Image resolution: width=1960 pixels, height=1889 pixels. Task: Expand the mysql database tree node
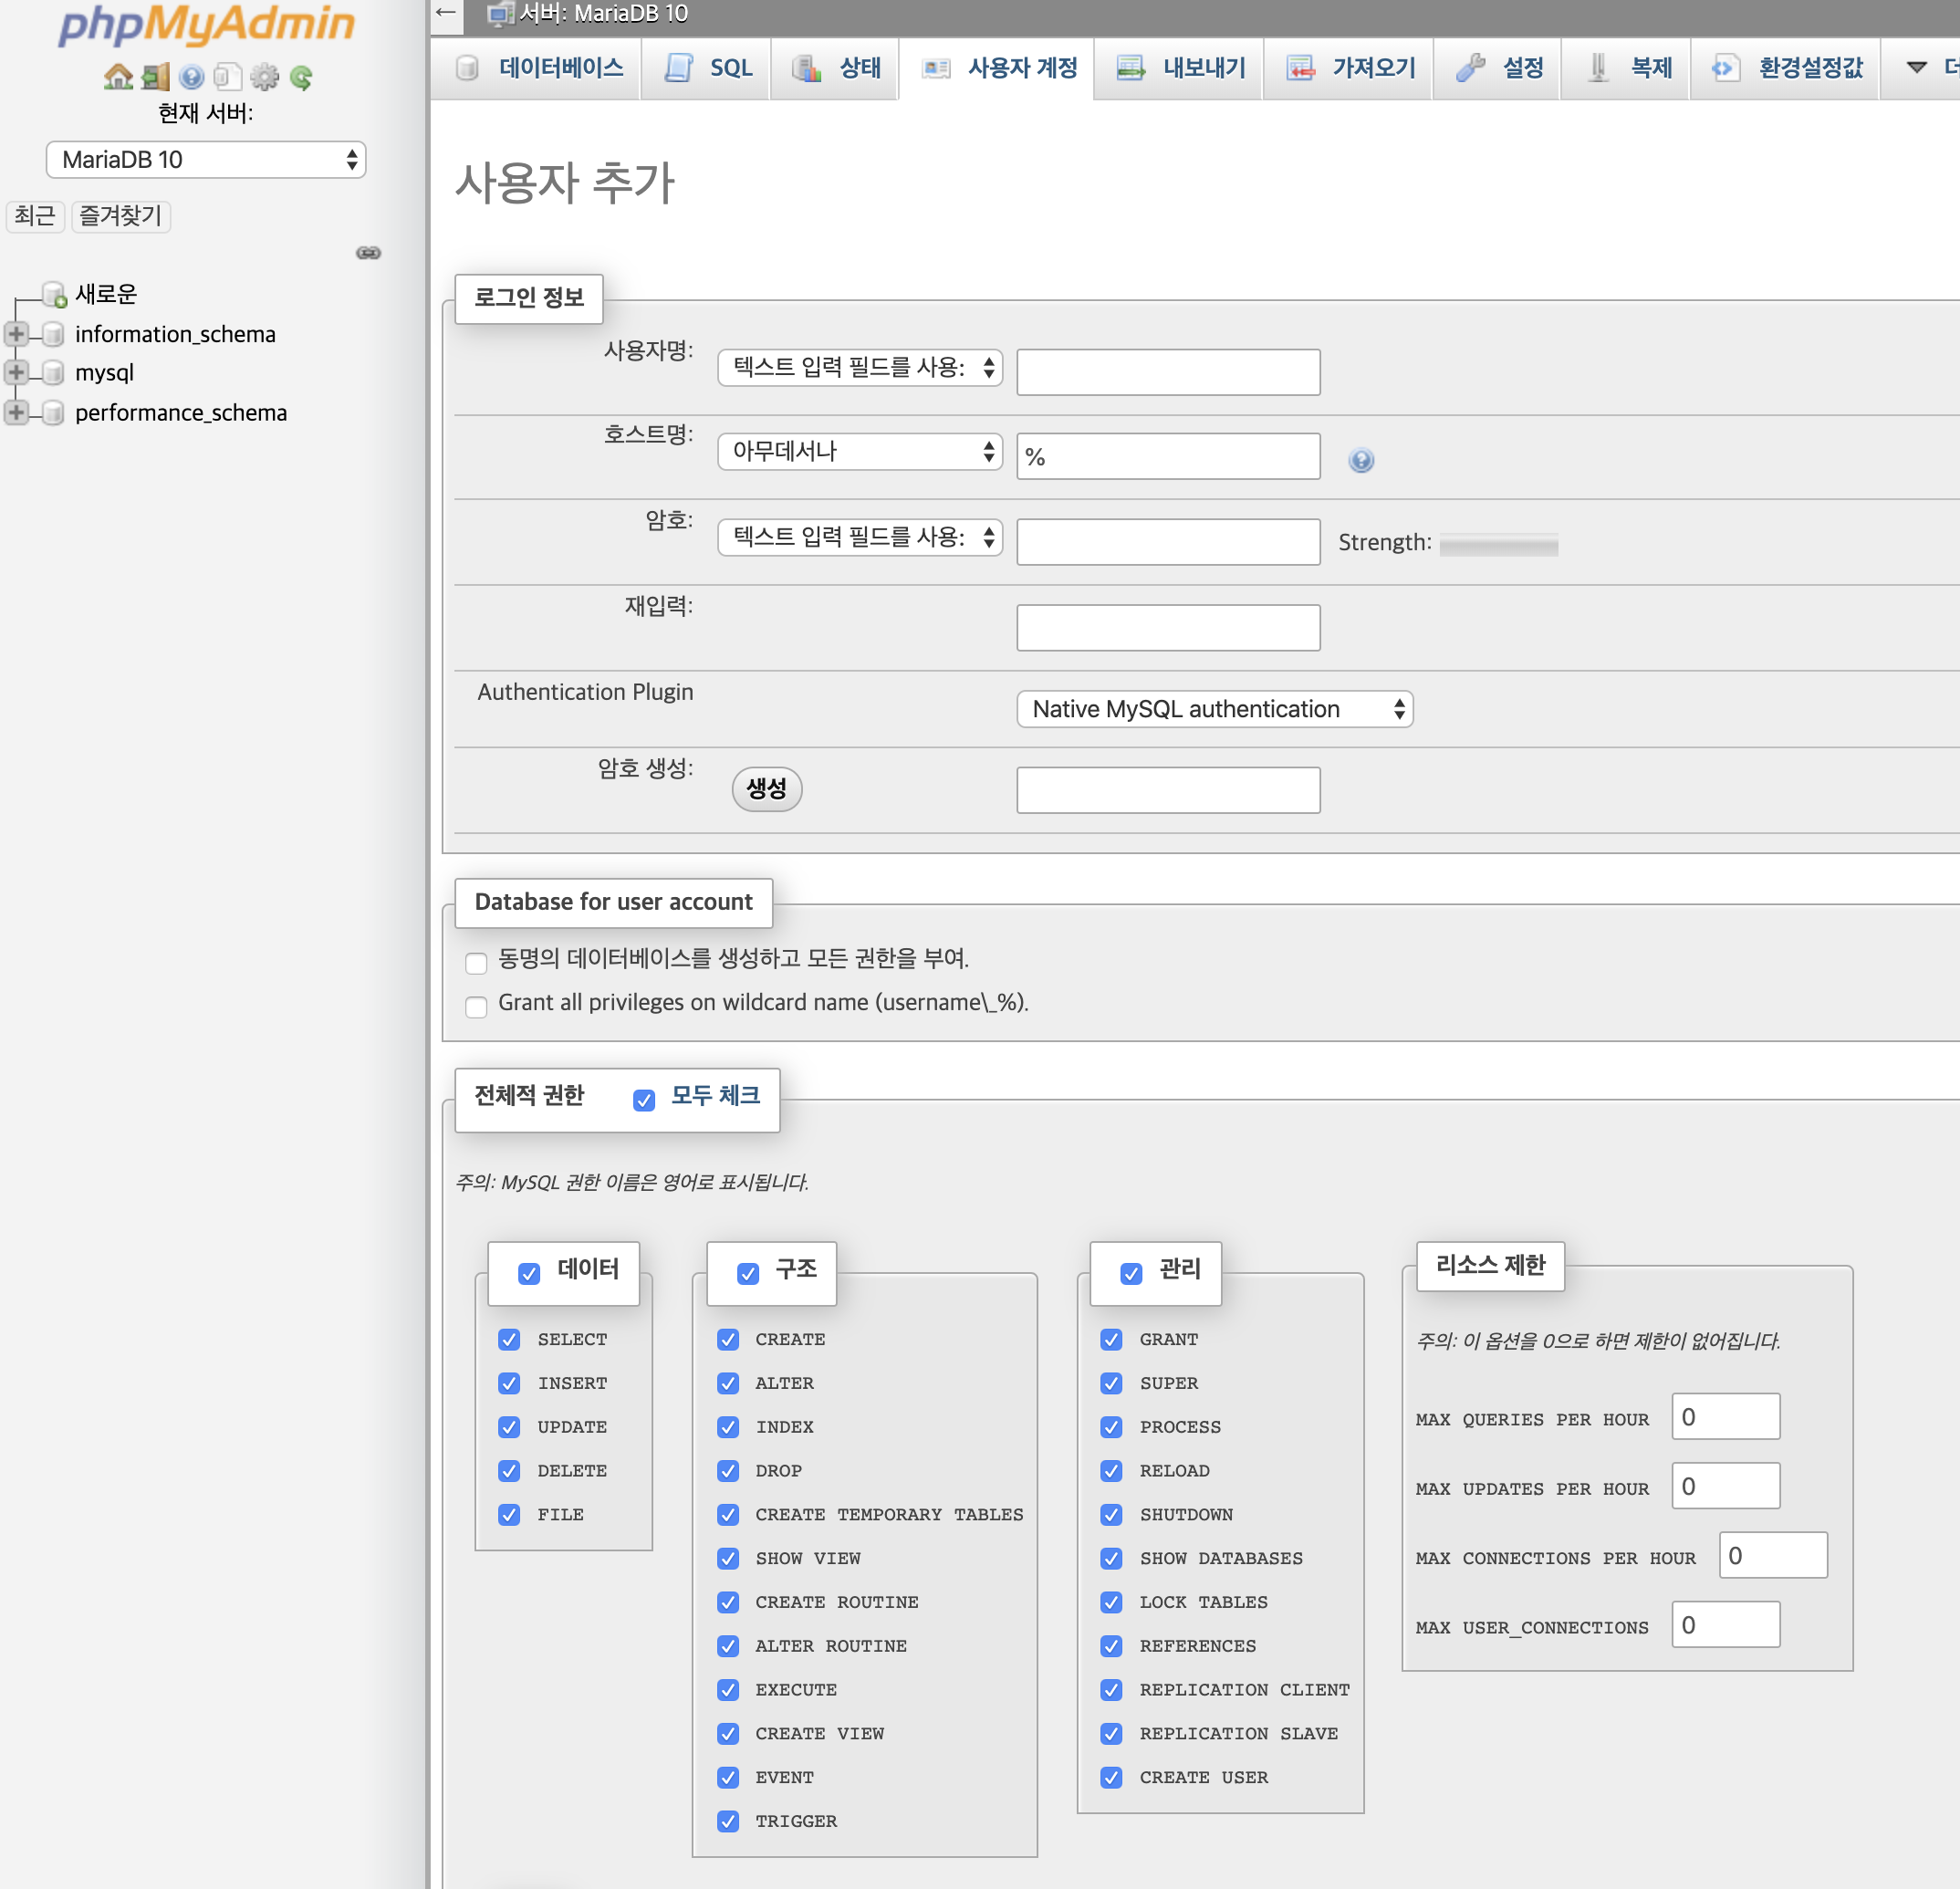pos(16,372)
